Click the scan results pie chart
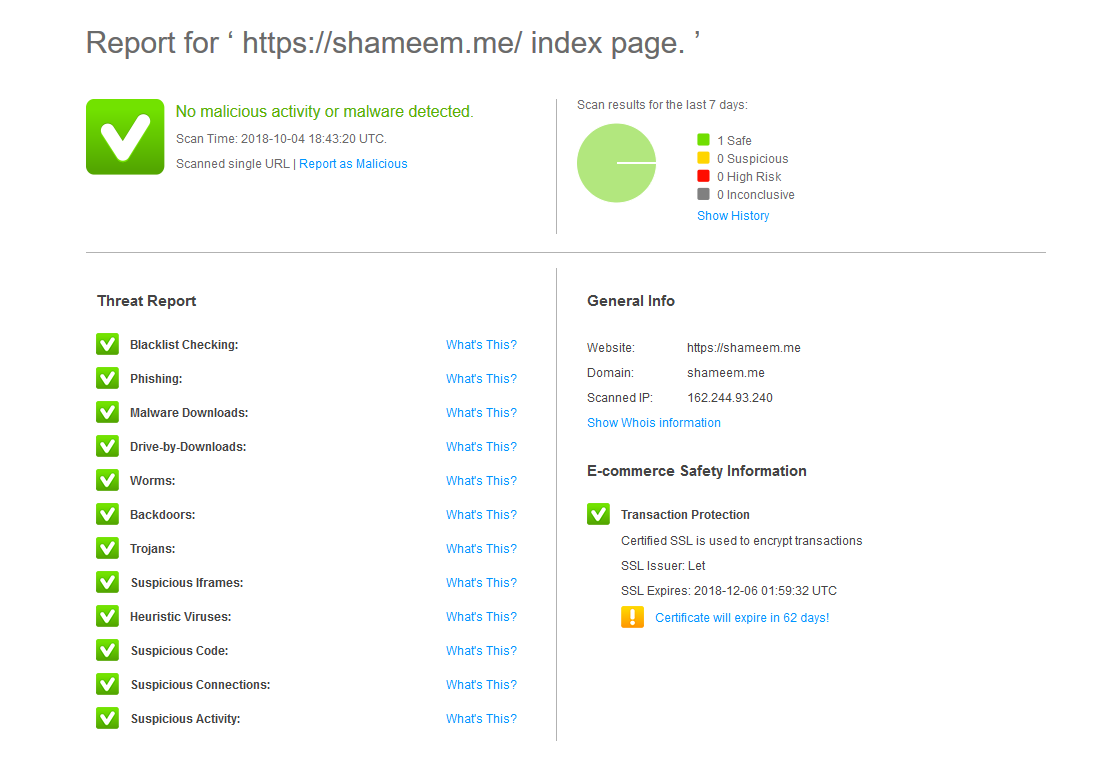 click(616, 163)
